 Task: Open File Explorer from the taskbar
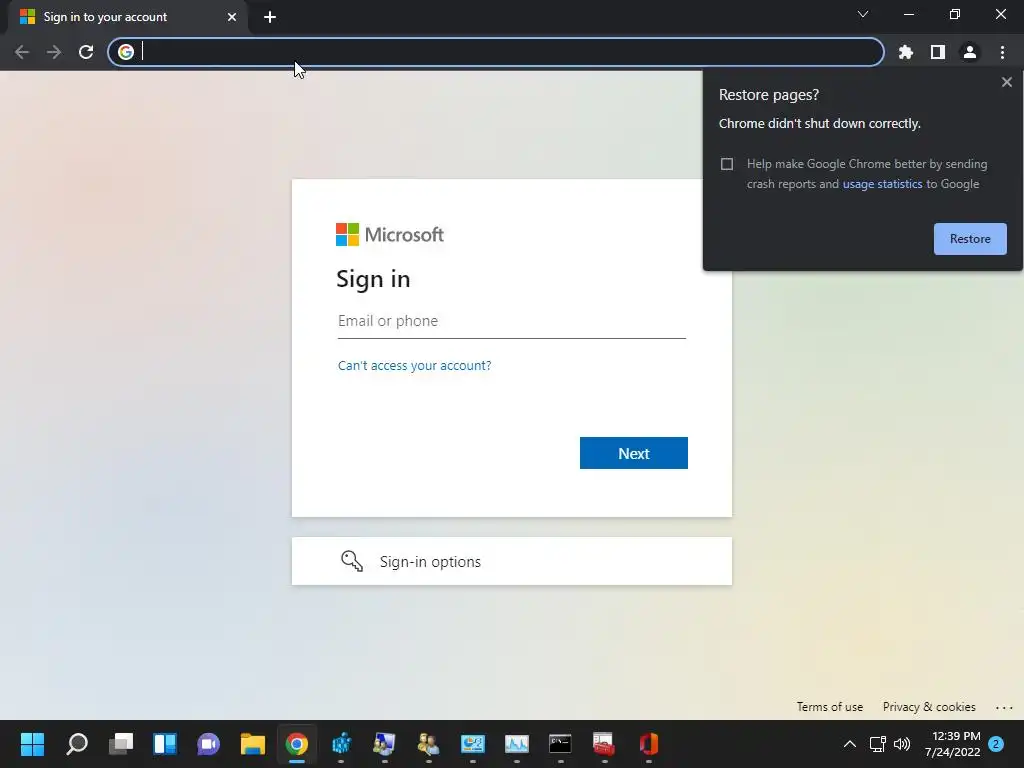[x=253, y=744]
